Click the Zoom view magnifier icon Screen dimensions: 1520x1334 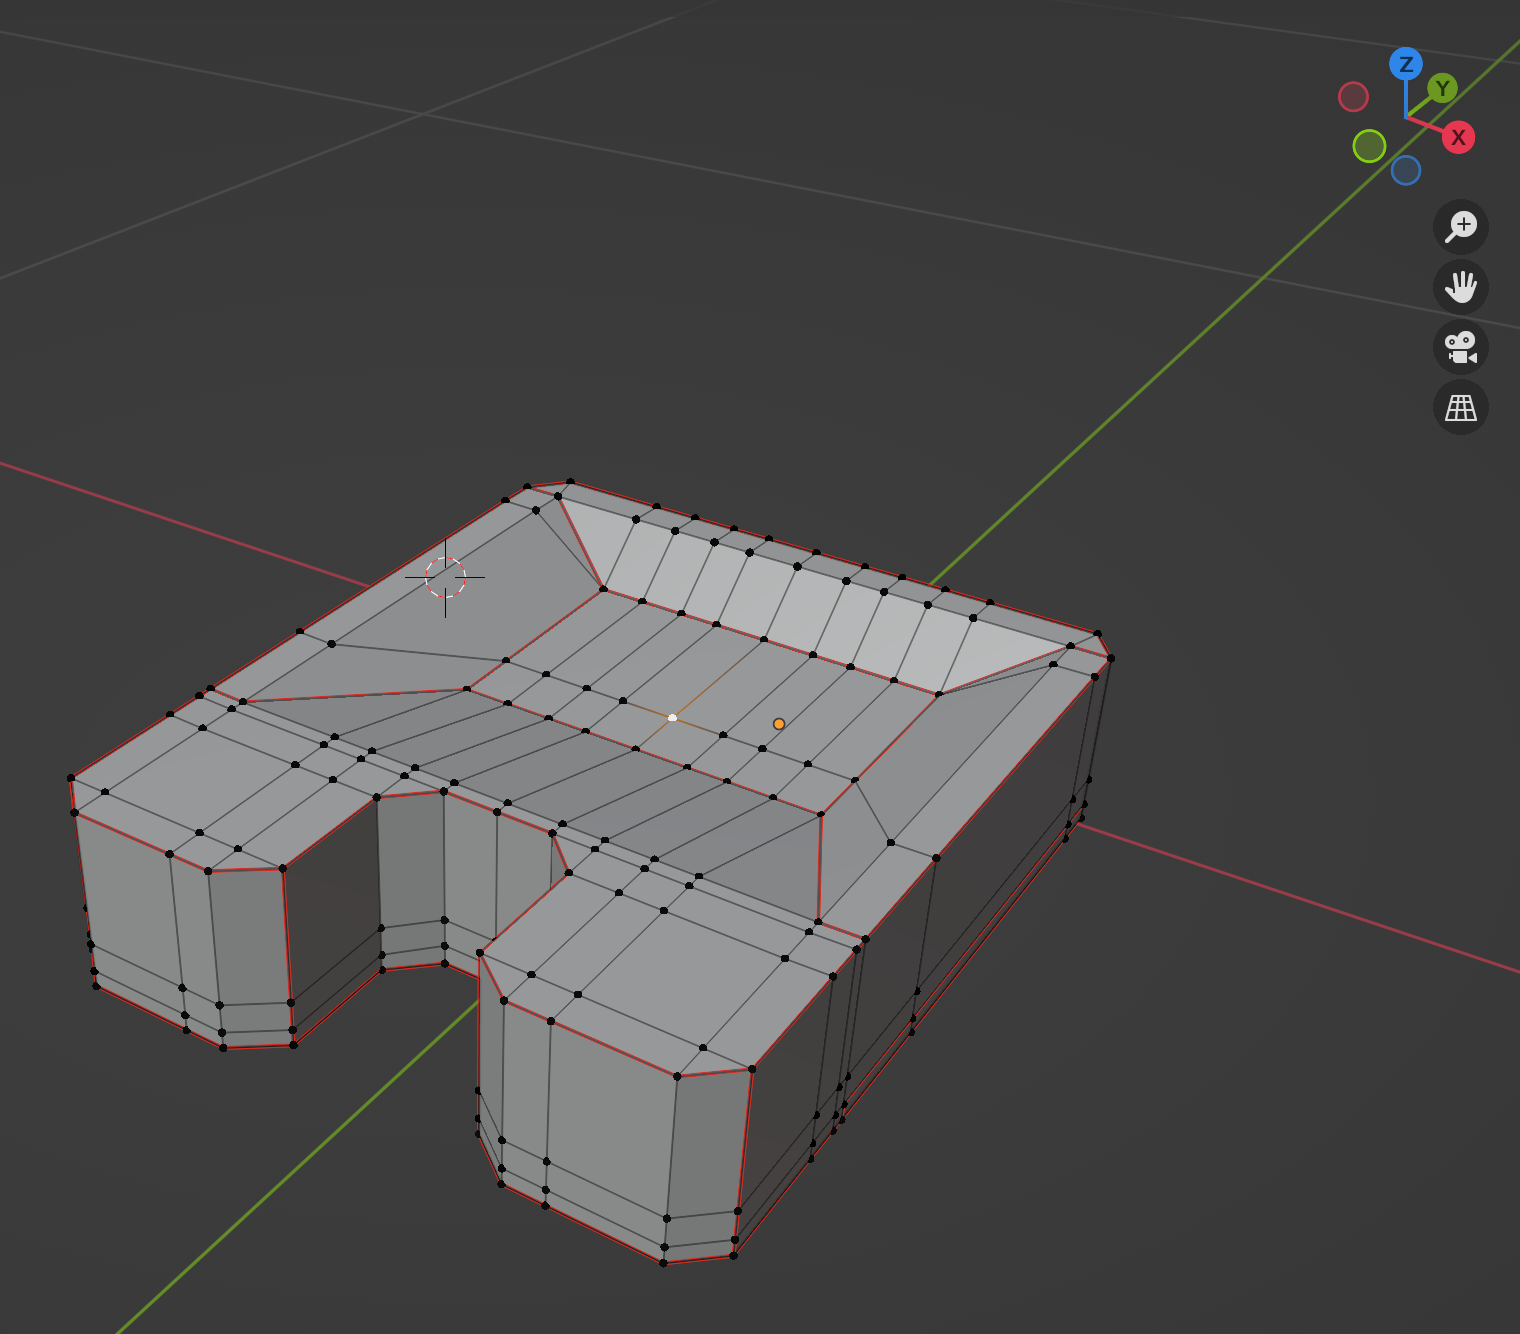coord(1461,226)
